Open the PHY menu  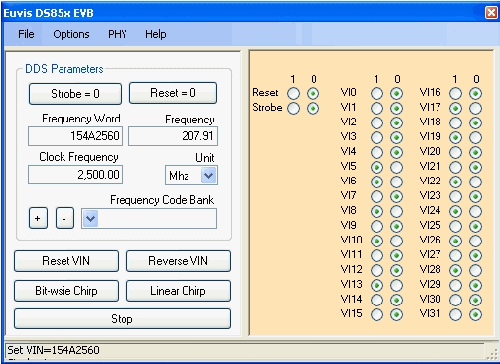[x=117, y=34]
